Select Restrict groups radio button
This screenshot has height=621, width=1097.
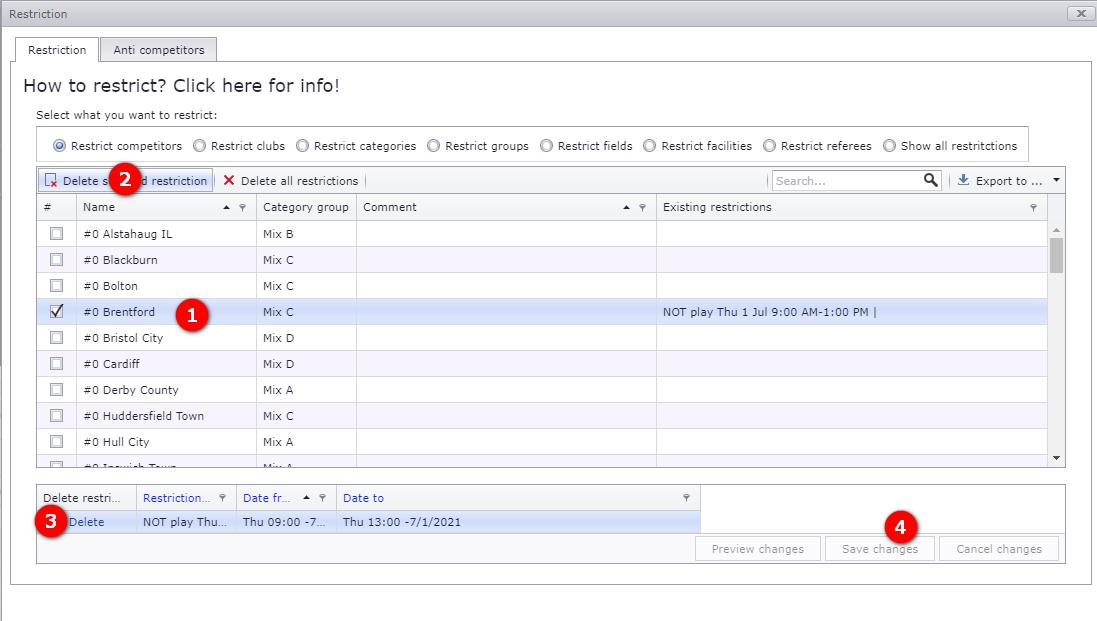[x=434, y=145]
